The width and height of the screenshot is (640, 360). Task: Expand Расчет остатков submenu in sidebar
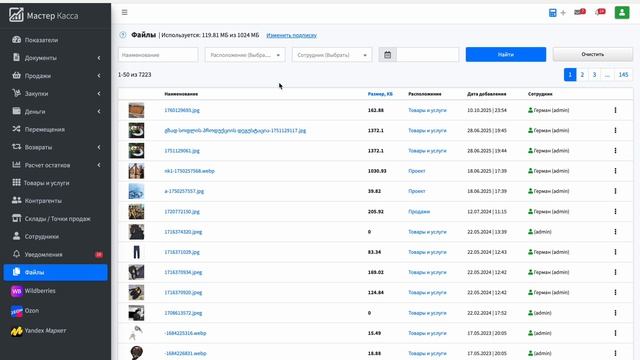56,165
